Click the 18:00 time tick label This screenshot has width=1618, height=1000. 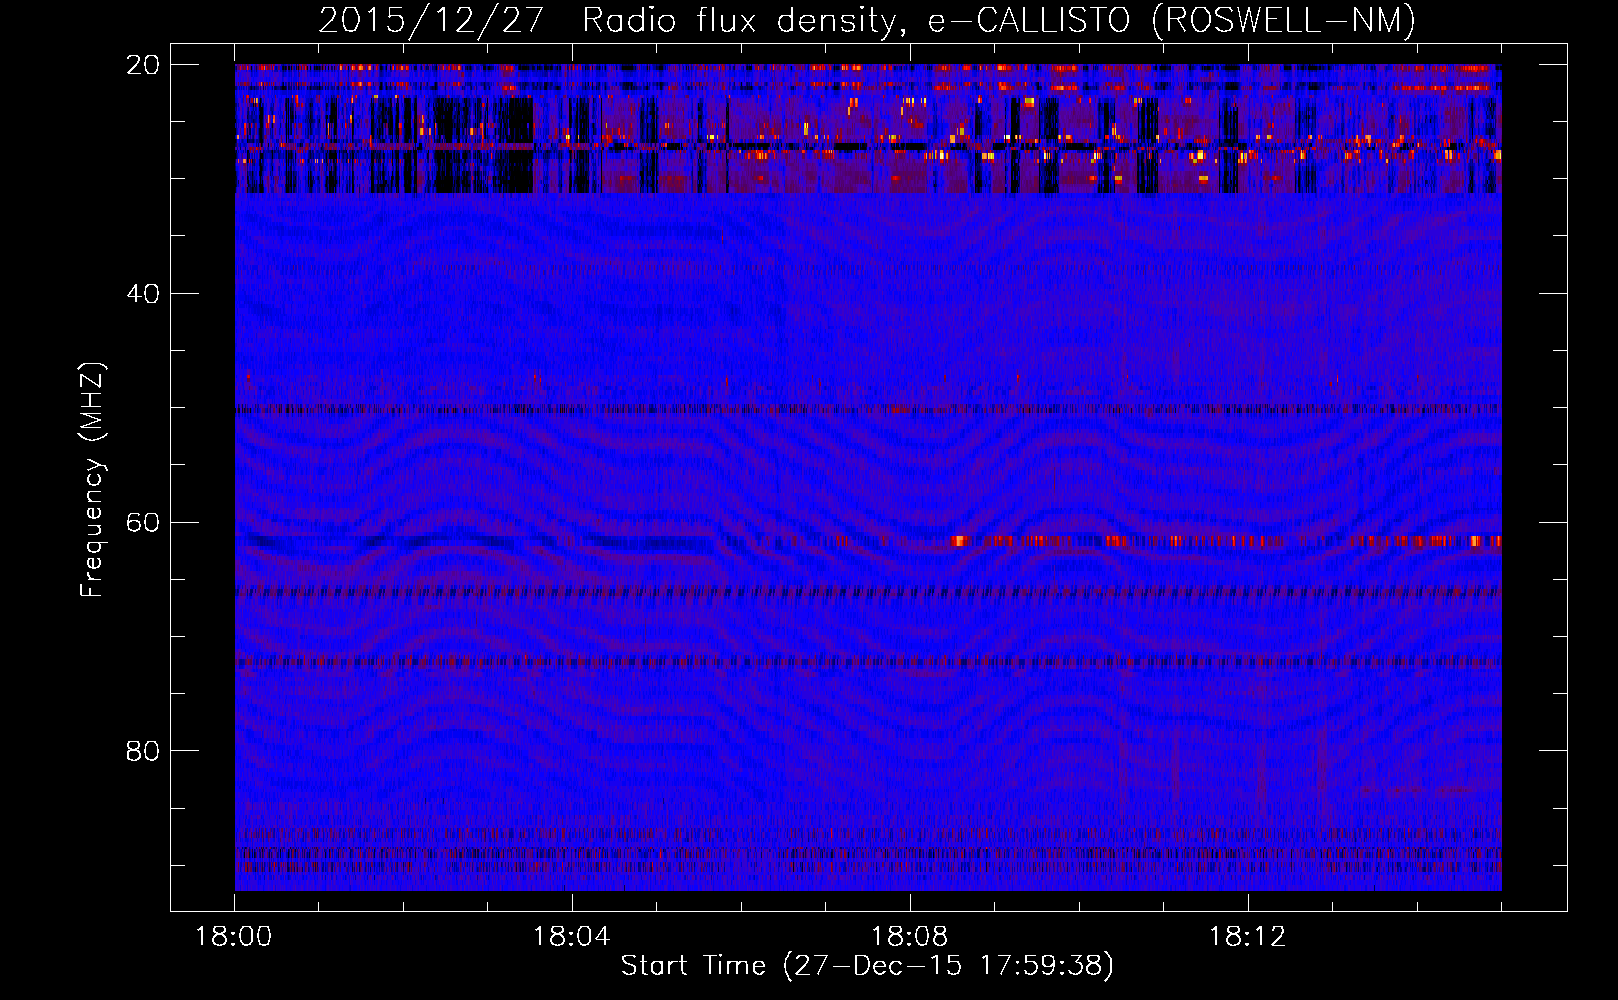[234, 937]
